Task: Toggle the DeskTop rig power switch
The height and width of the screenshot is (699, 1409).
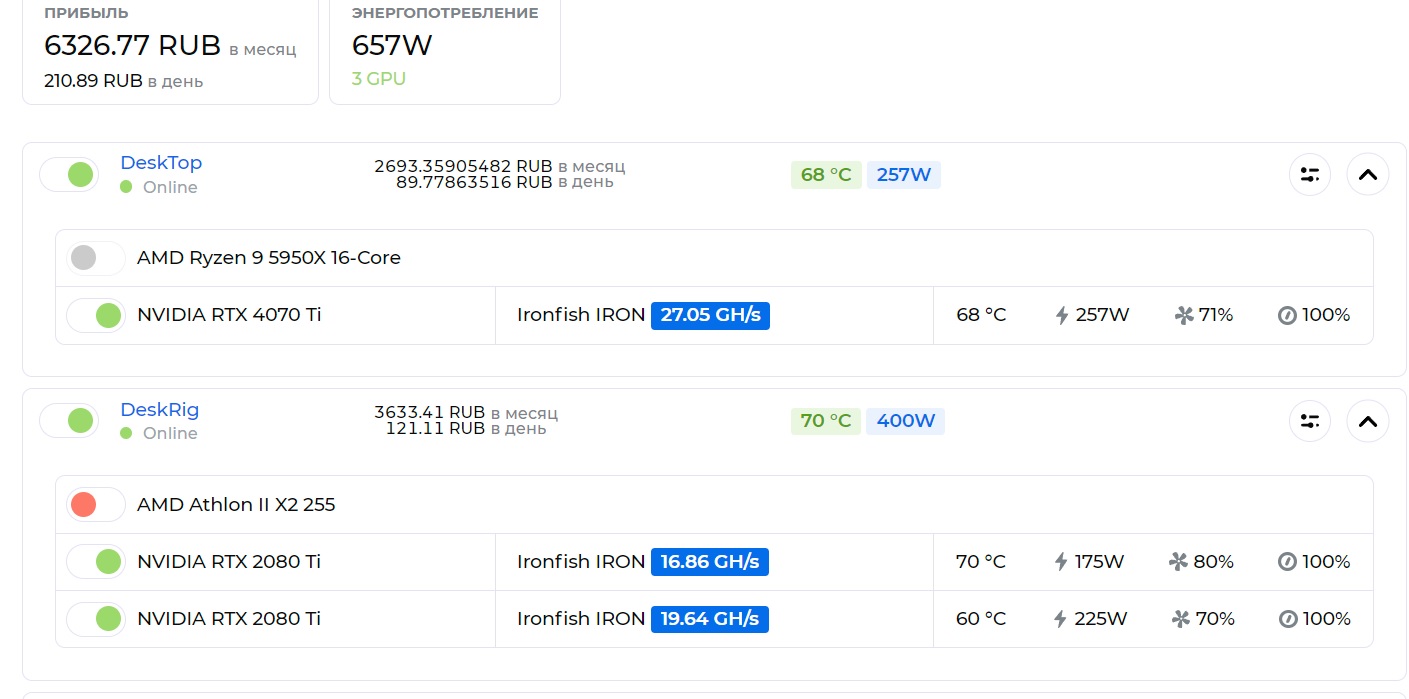Action: [x=69, y=175]
